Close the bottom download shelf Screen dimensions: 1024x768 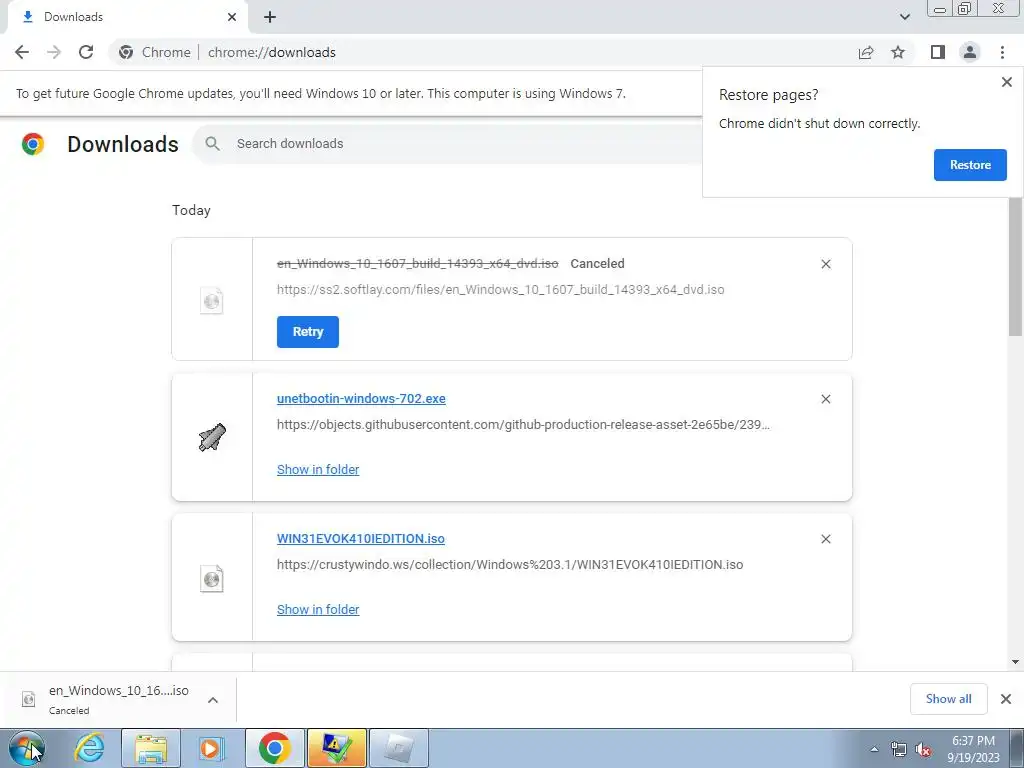(x=1006, y=699)
